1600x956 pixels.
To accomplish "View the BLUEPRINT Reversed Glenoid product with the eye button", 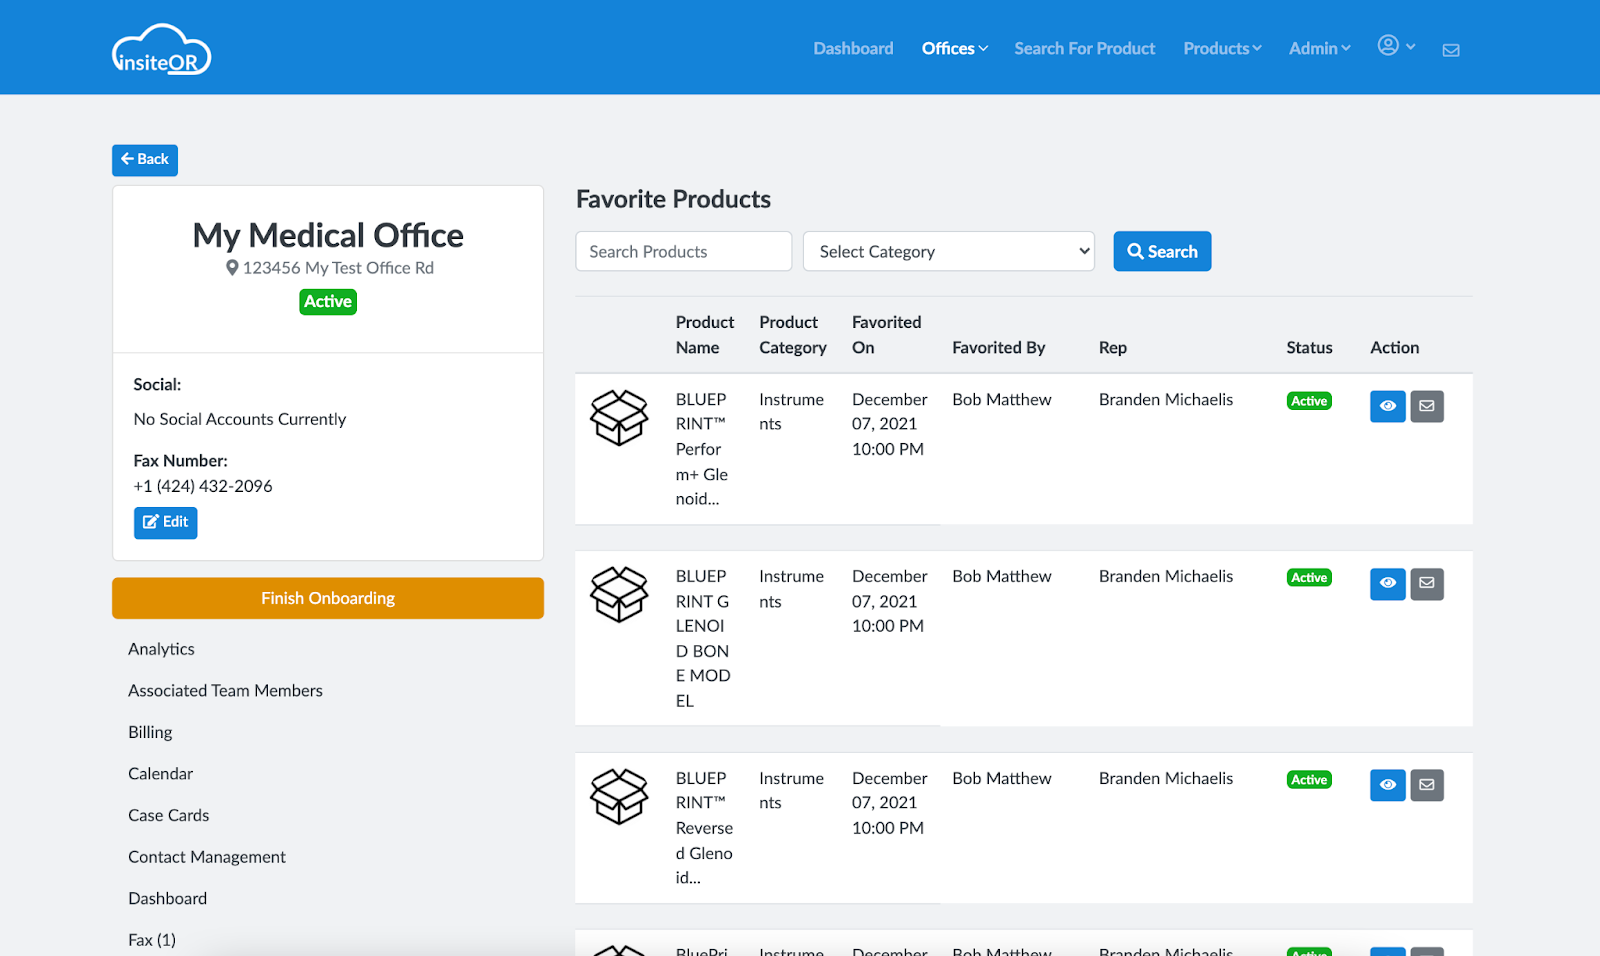I will pos(1387,785).
